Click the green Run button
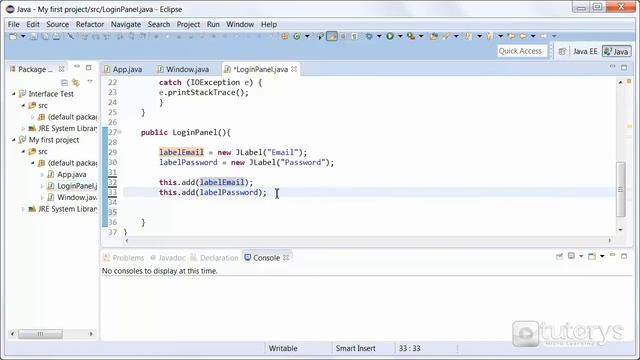 (x=390, y=37)
